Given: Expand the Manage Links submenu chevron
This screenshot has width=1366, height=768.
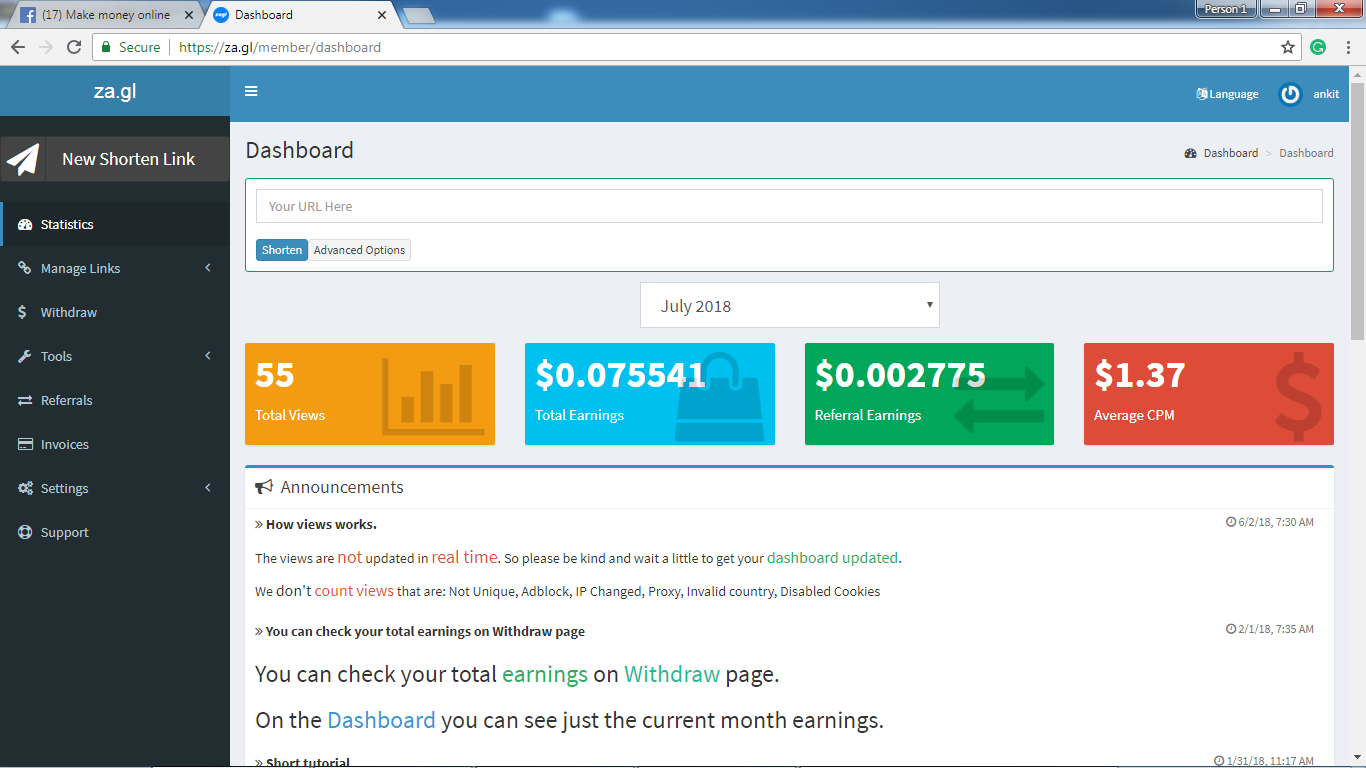Looking at the screenshot, I should 208,268.
